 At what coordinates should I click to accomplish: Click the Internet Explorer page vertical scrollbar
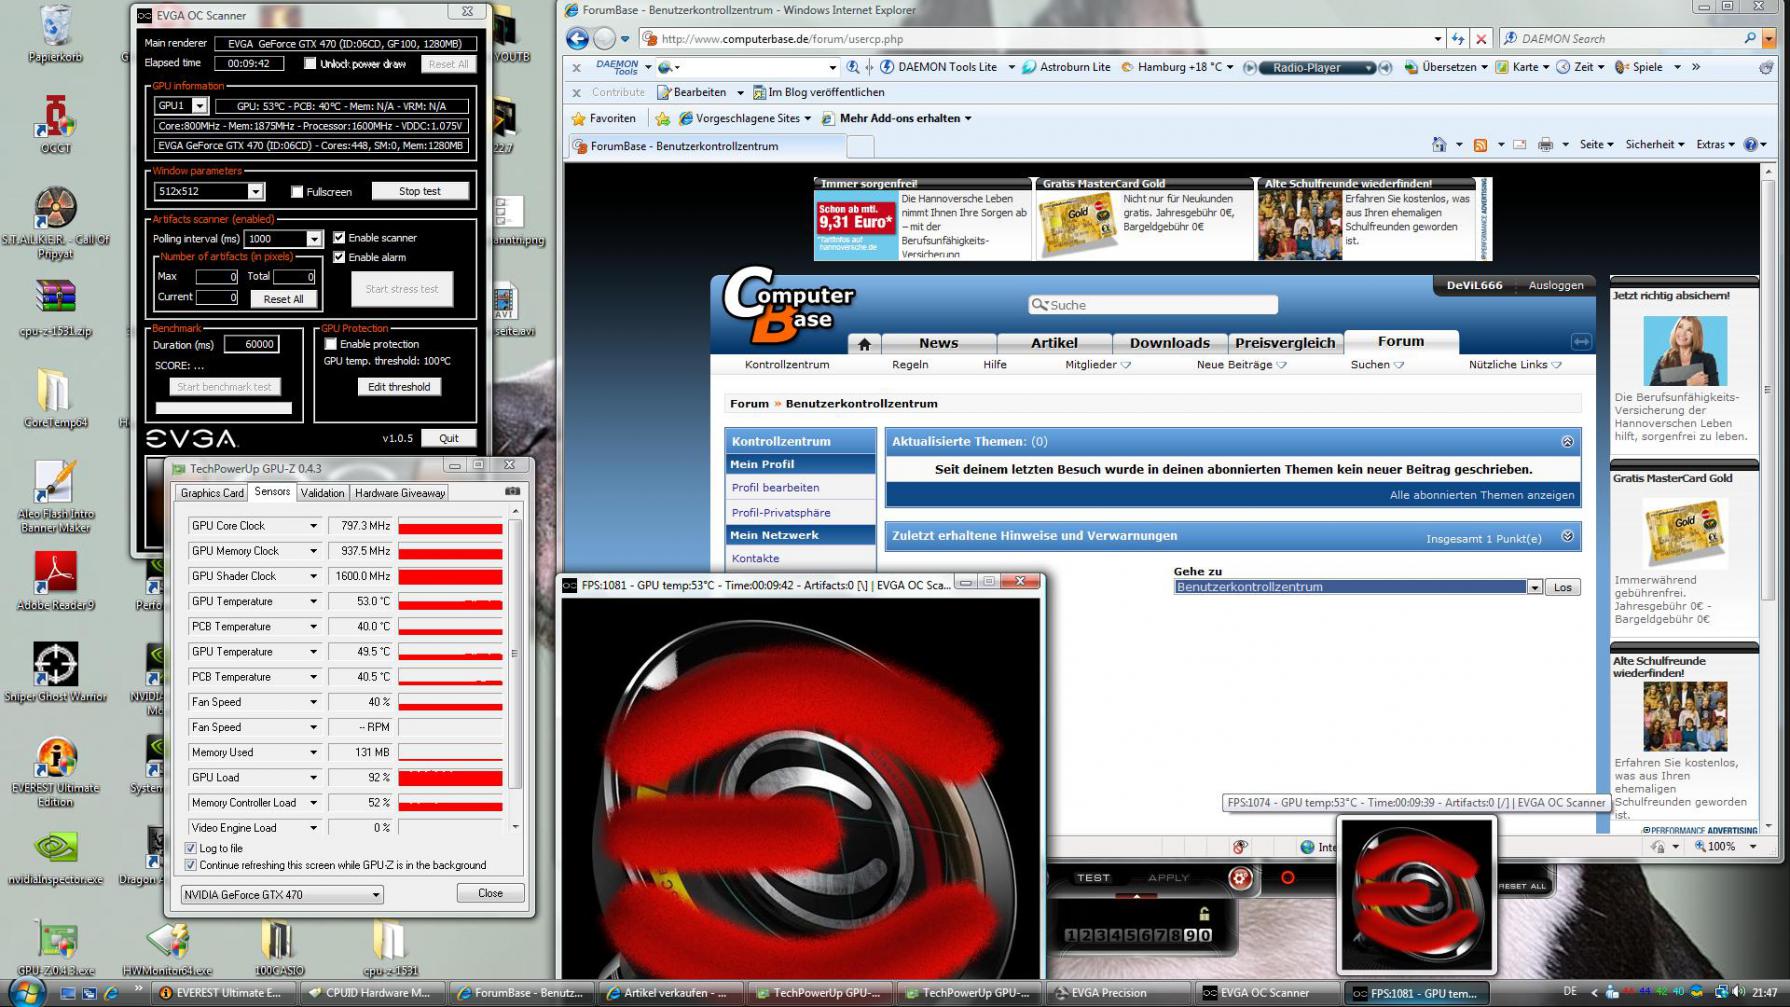[1767, 500]
